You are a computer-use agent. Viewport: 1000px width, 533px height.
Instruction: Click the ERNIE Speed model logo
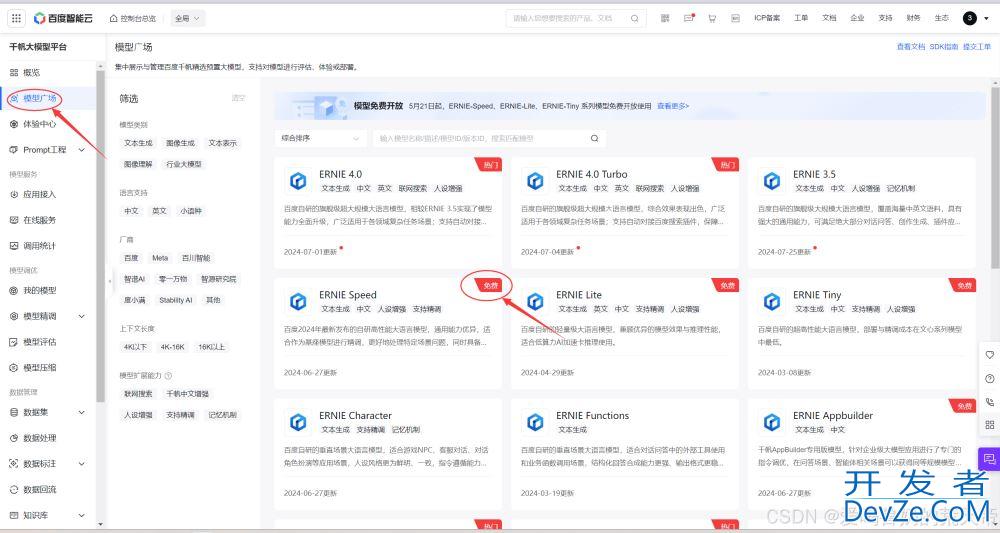298,302
